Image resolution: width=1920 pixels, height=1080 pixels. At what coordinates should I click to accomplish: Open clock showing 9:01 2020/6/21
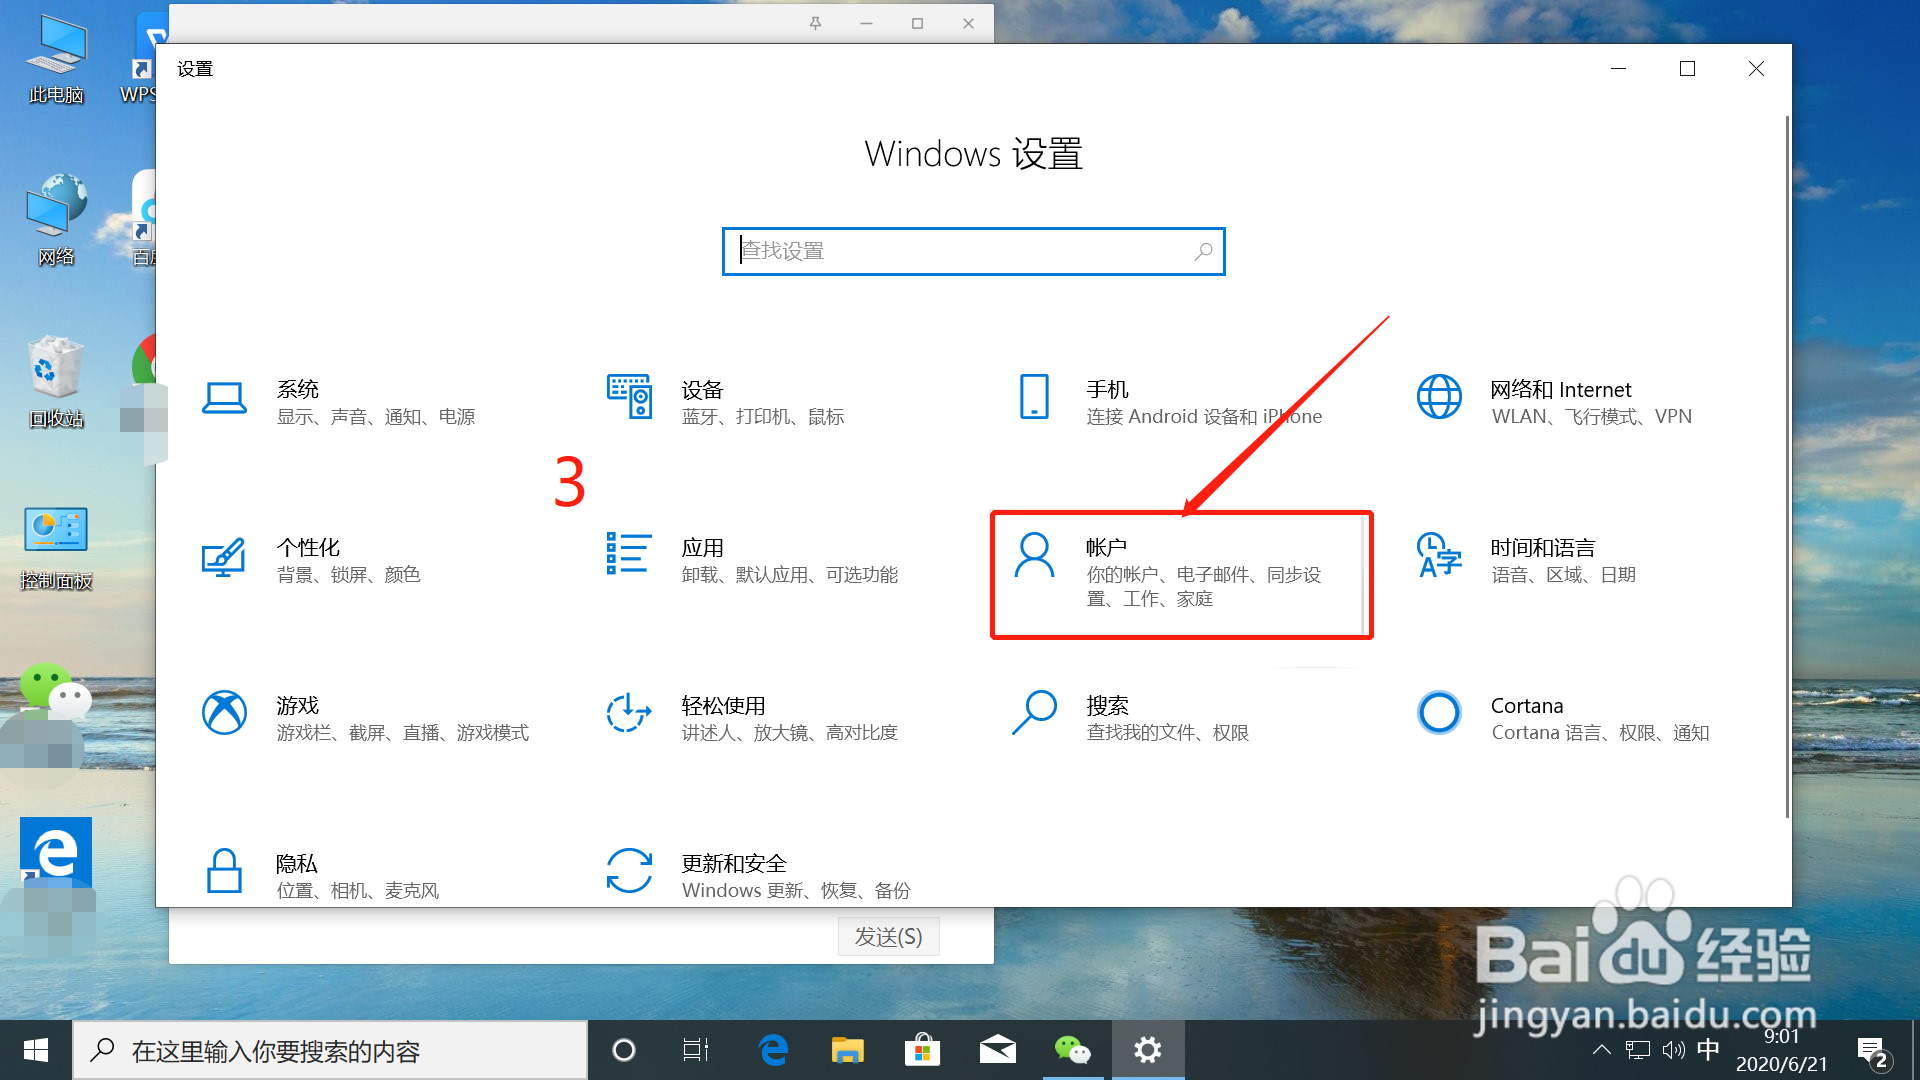point(1781,1050)
